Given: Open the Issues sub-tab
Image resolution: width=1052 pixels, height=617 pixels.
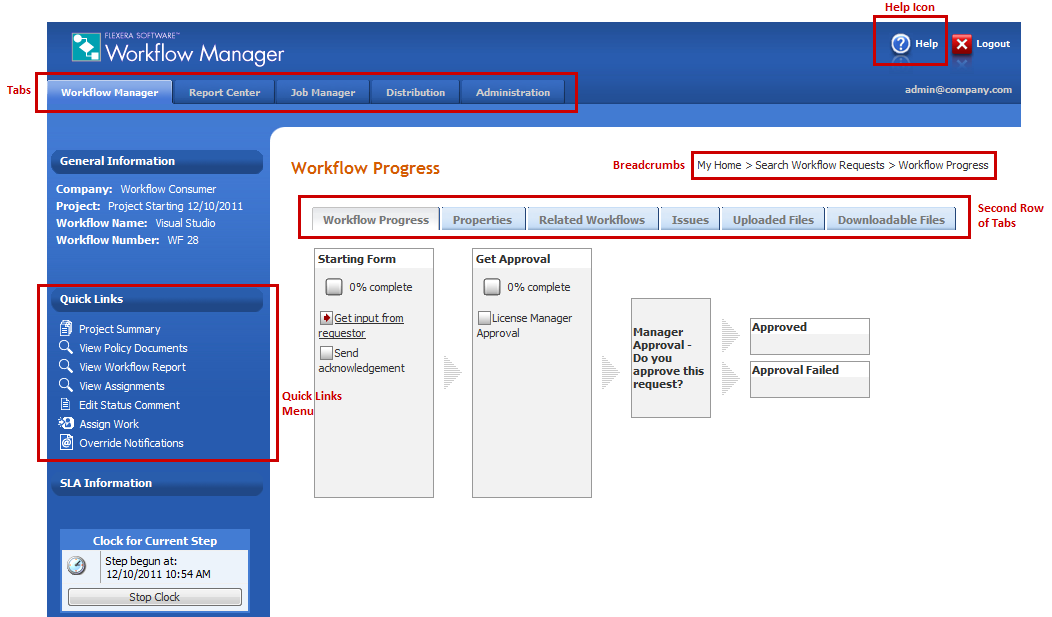Looking at the screenshot, I should tap(690, 219).
